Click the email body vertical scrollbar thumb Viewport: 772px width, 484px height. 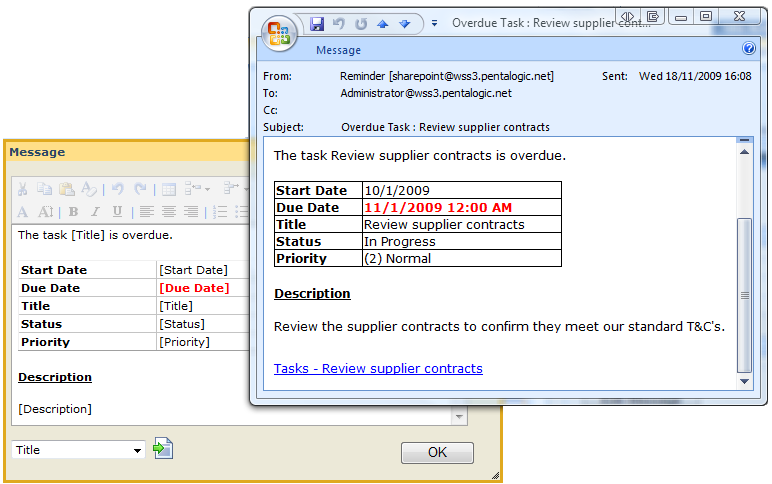tap(744, 295)
